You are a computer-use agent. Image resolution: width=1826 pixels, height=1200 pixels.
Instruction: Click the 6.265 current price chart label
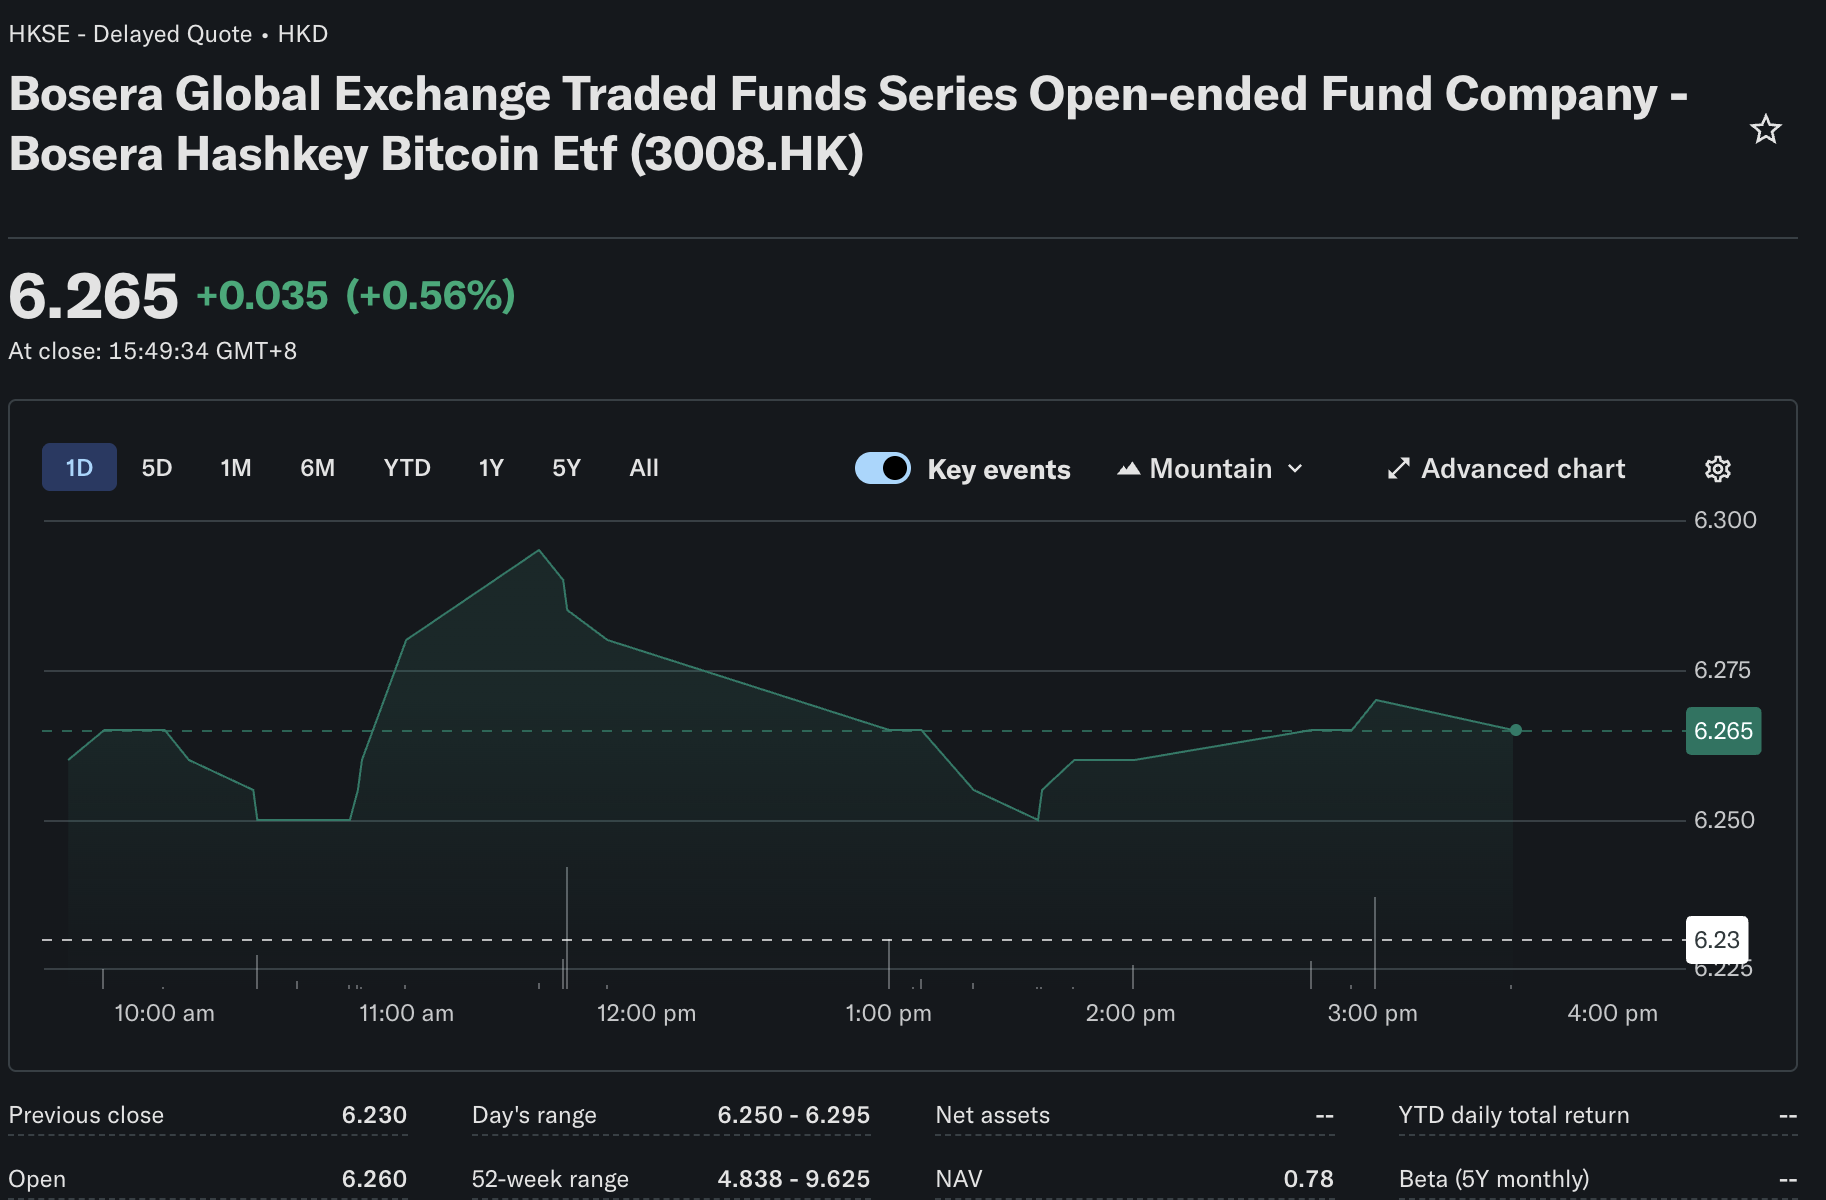pyautogui.click(x=1723, y=731)
